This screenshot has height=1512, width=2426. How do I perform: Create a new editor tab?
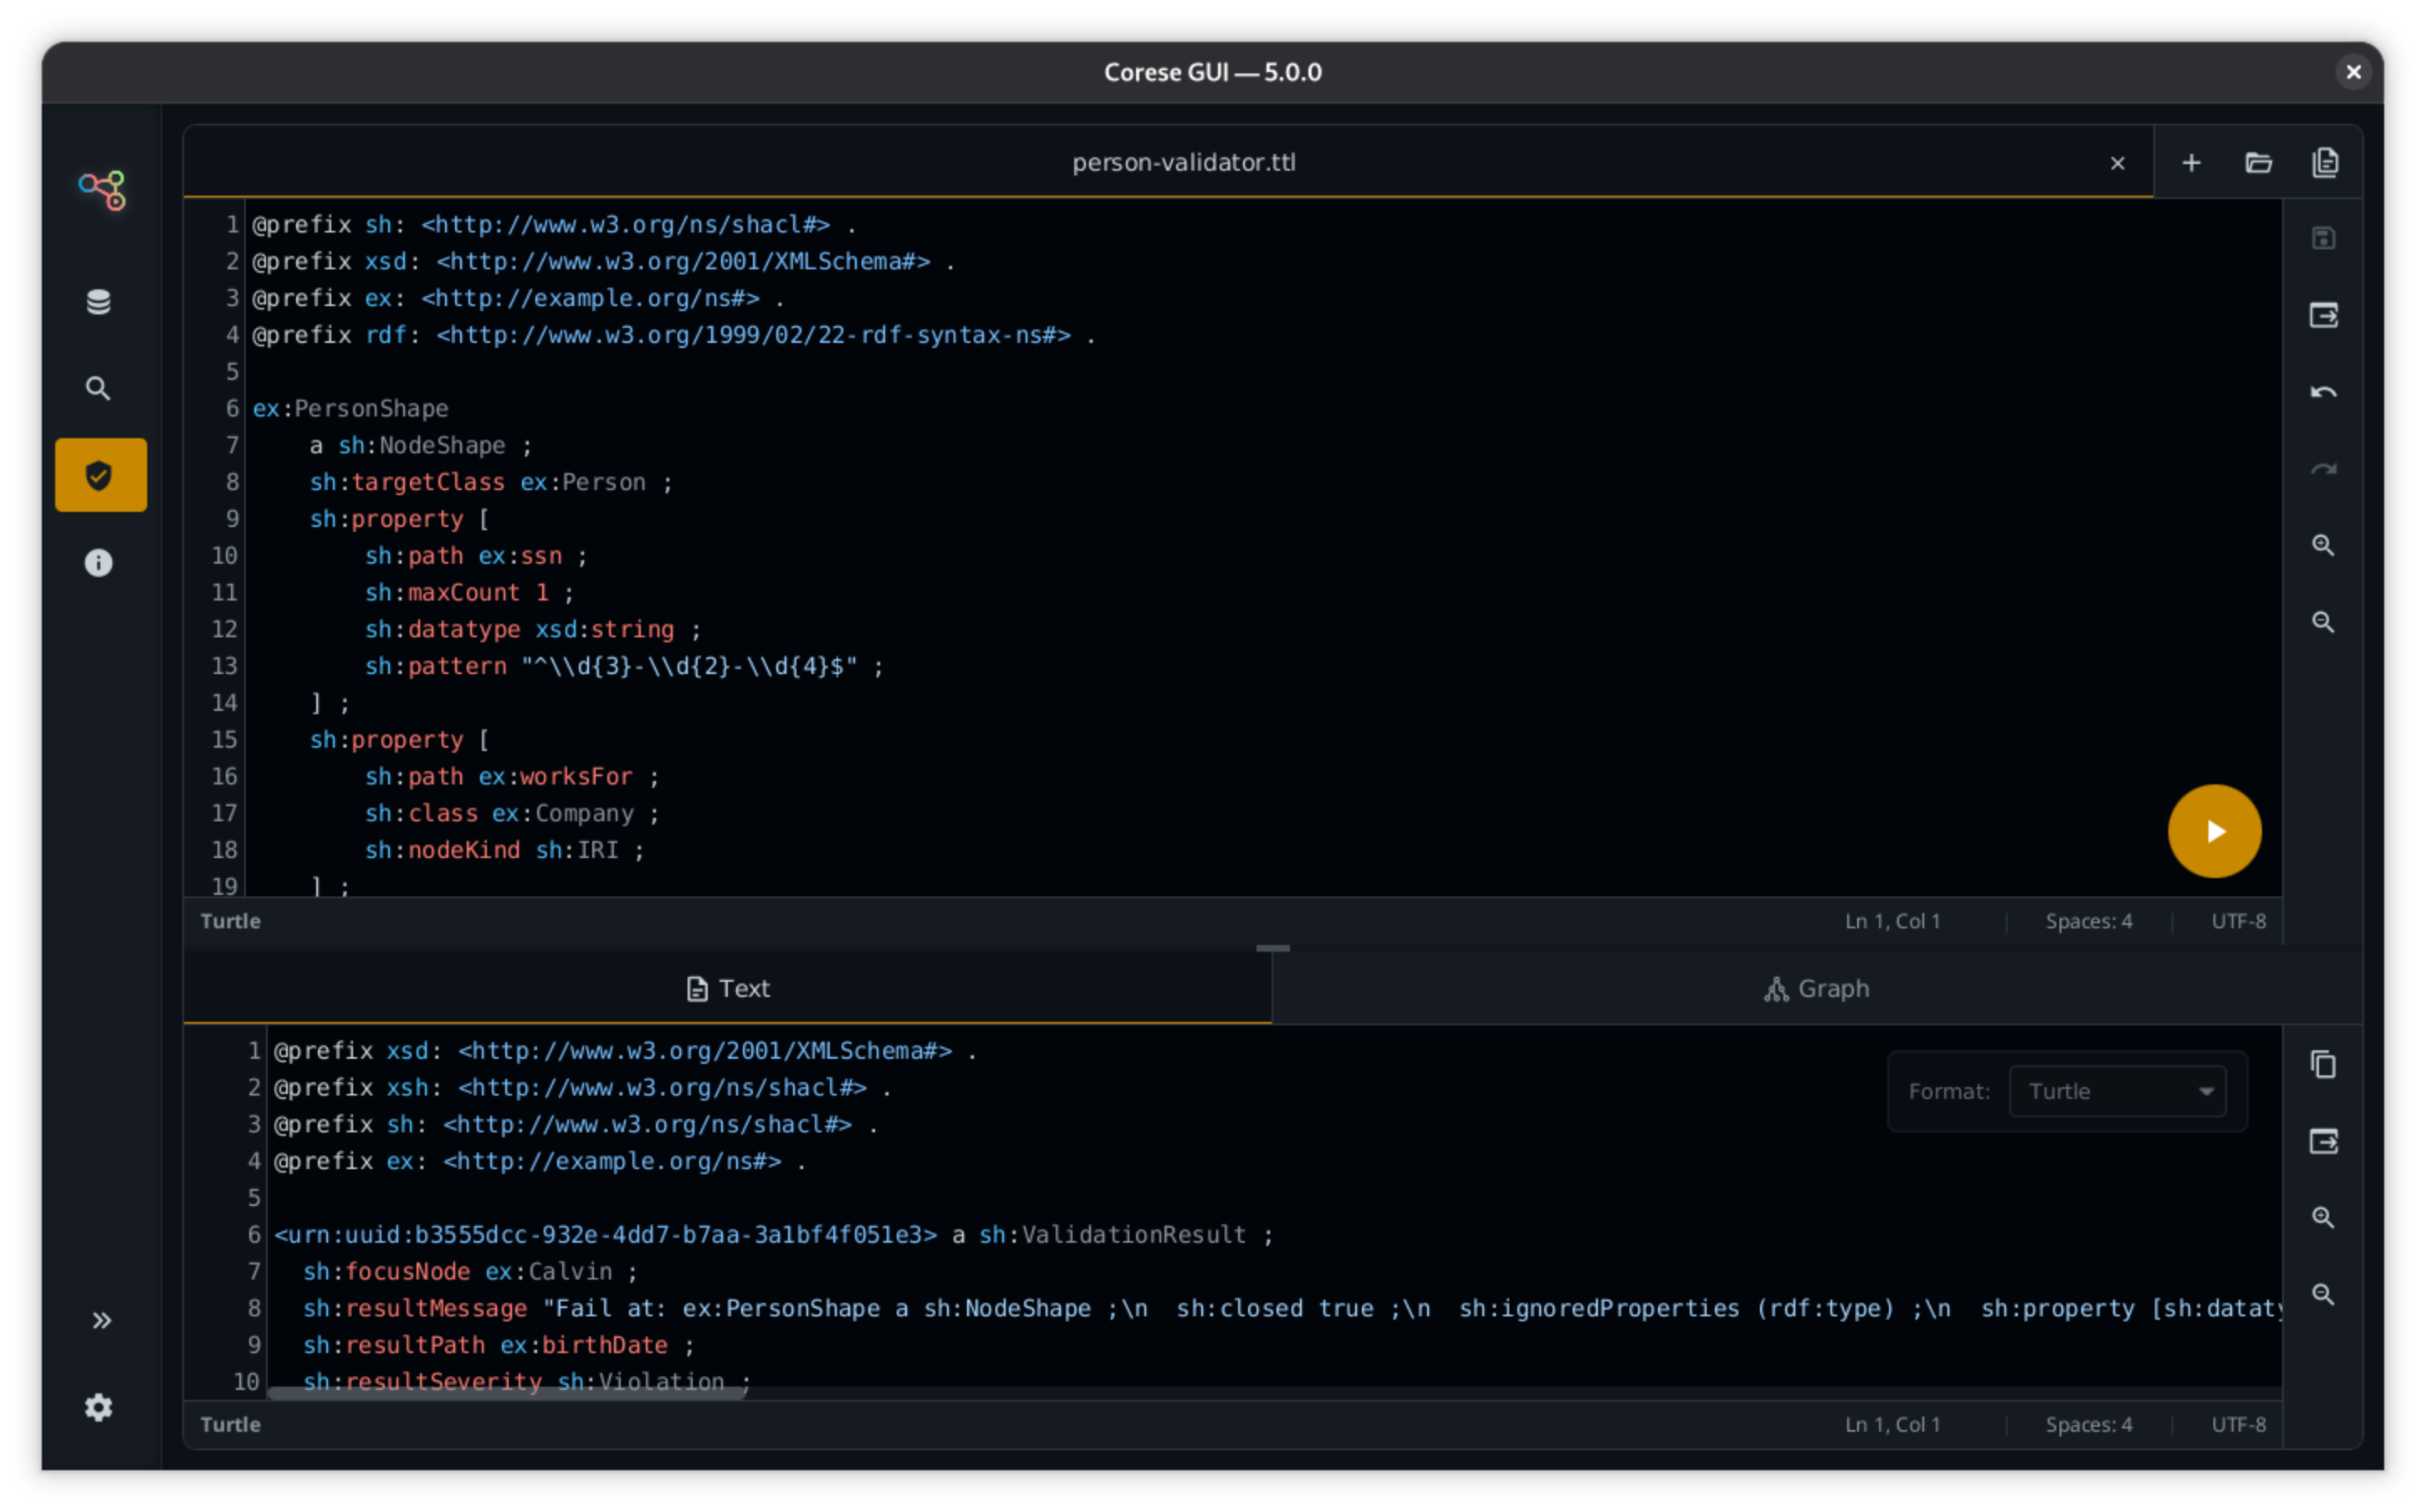coord(2191,162)
